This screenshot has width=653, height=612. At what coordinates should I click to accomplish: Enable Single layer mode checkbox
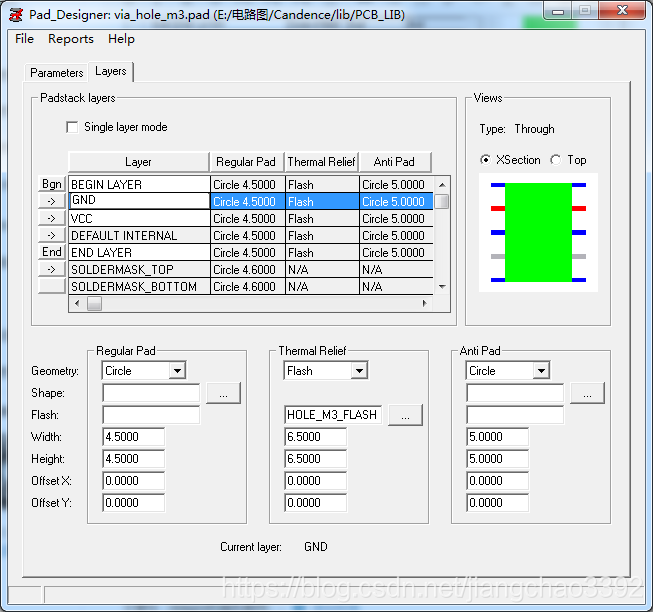tap(72, 127)
